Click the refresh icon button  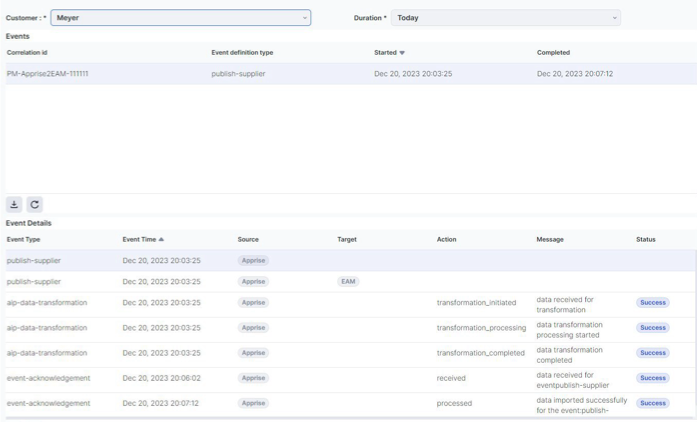(34, 204)
